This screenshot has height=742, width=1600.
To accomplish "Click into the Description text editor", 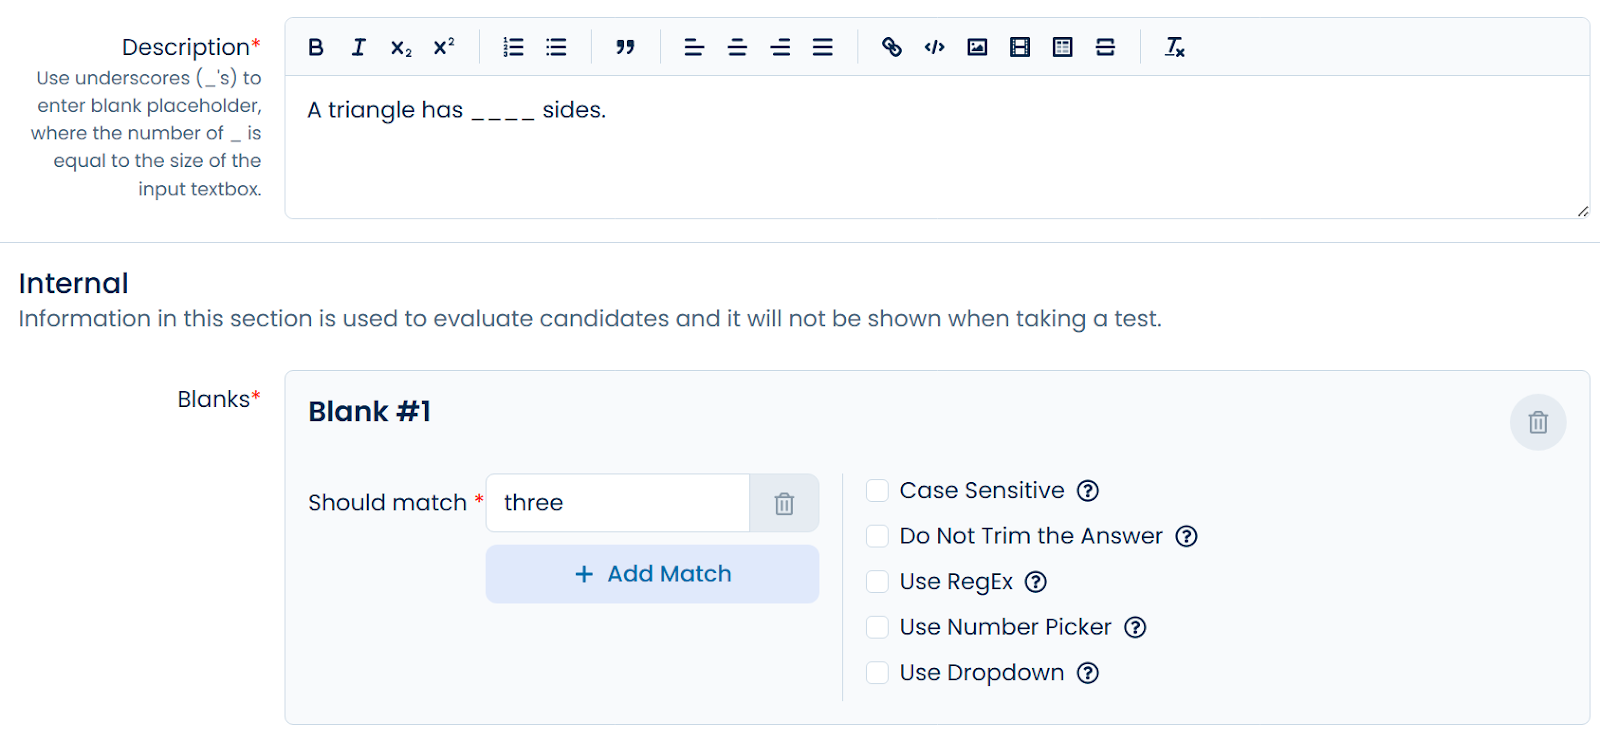I will pyautogui.click(x=937, y=147).
